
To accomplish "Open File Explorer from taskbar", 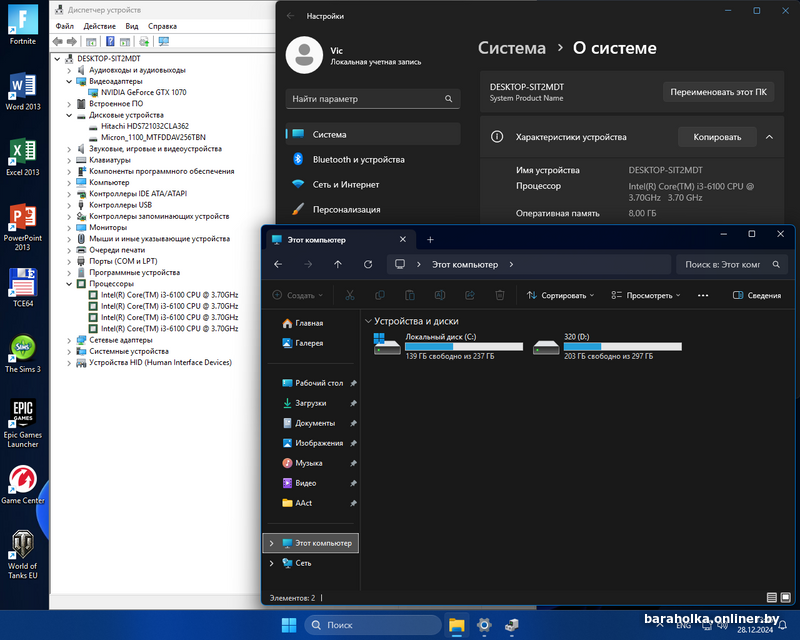I will coord(457,625).
